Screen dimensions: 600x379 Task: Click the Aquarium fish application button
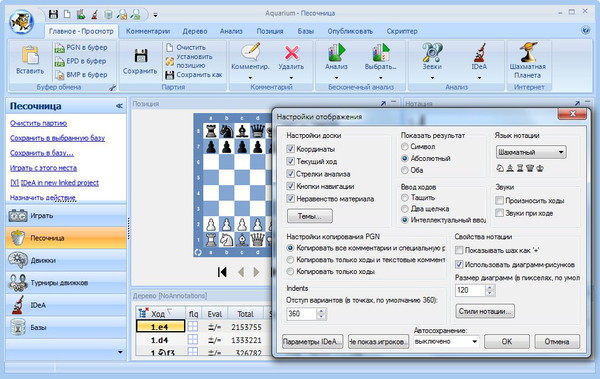coord(21,22)
